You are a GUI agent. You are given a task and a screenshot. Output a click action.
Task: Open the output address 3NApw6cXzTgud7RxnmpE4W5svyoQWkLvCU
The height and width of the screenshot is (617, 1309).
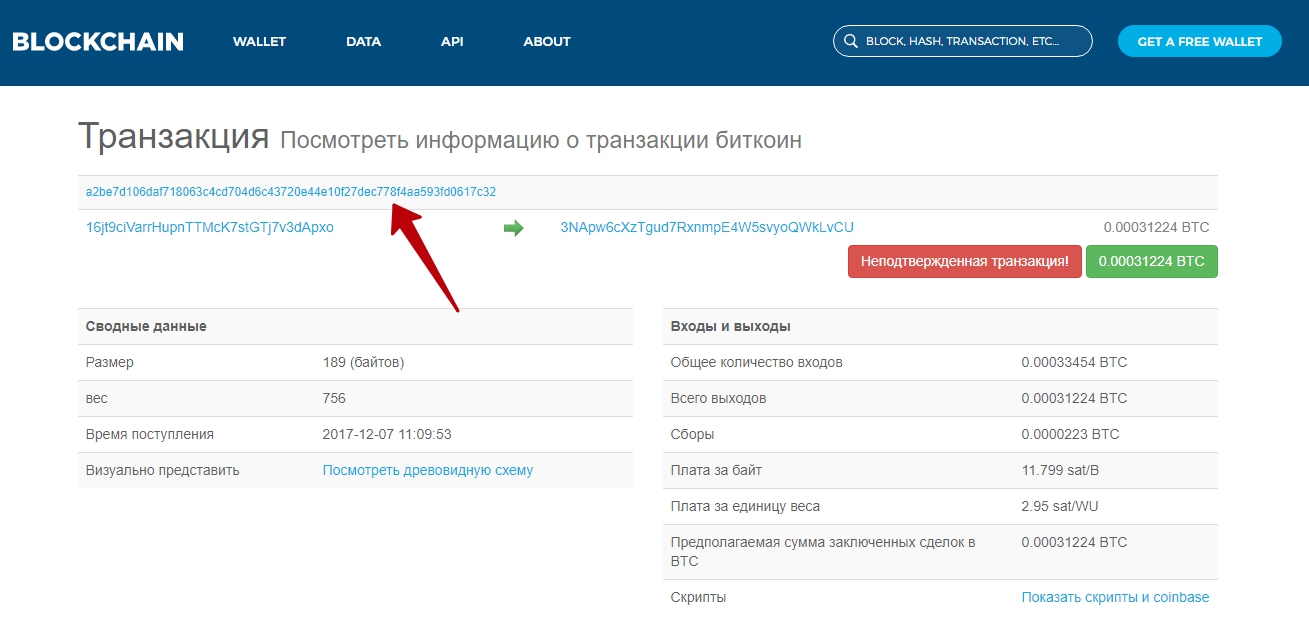point(708,227)
